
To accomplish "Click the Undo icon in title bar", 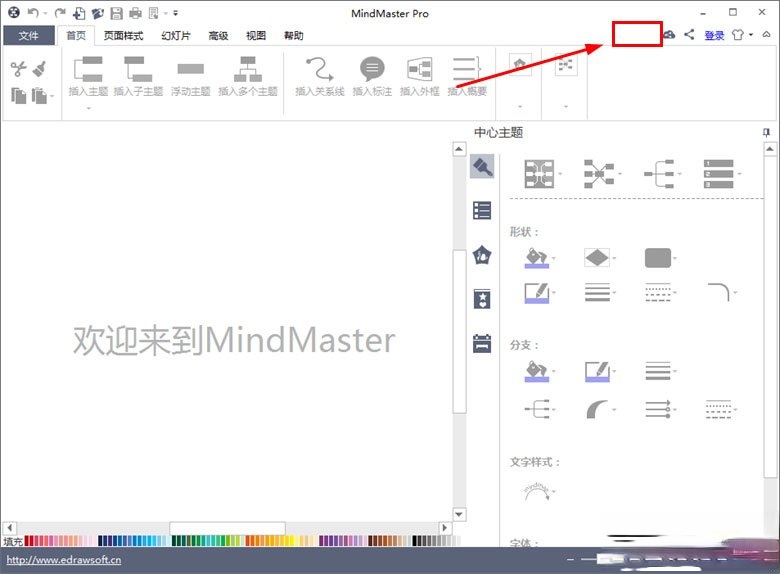I will click(x=33, y=13).
